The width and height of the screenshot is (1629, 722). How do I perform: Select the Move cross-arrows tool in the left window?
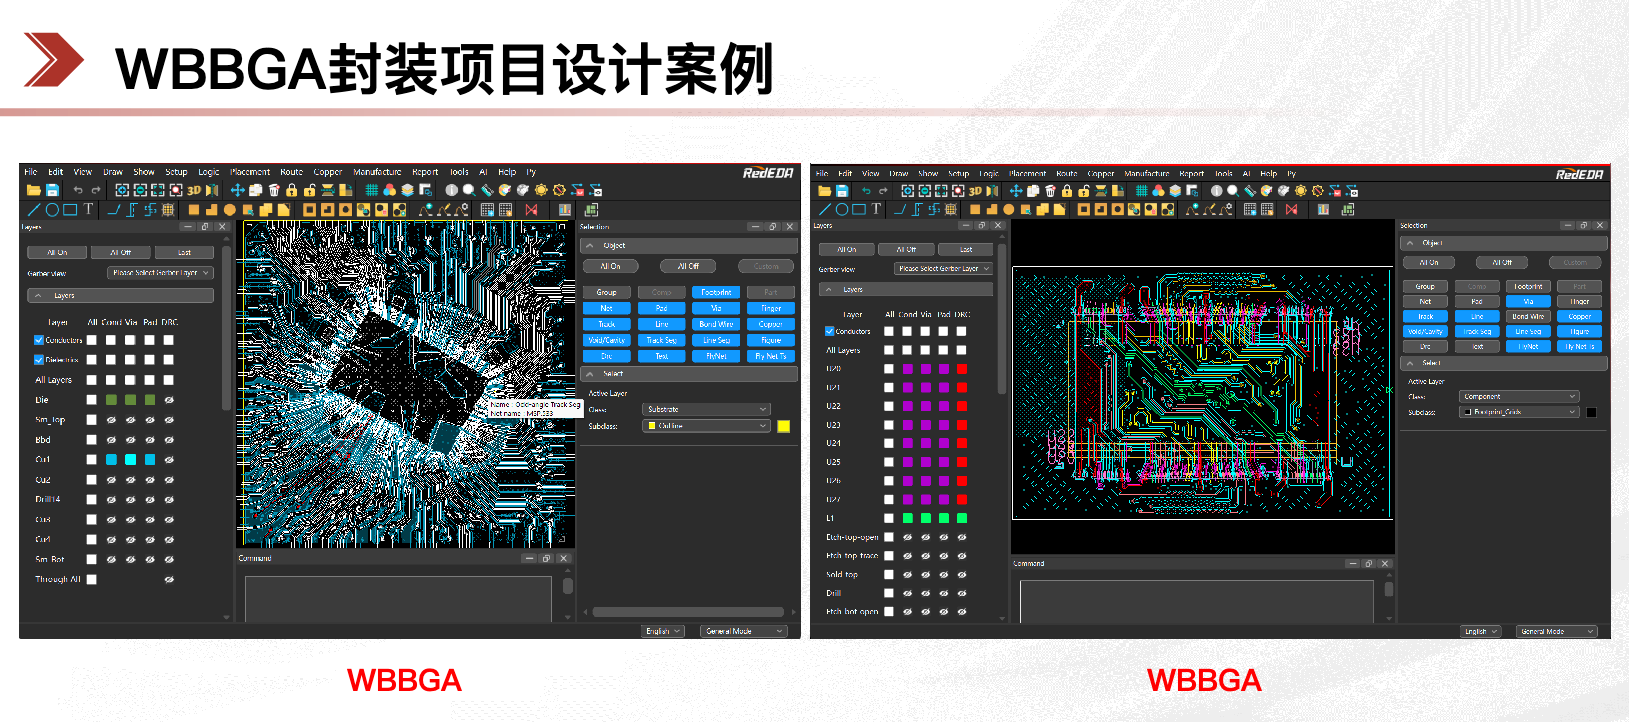[237, 190]
